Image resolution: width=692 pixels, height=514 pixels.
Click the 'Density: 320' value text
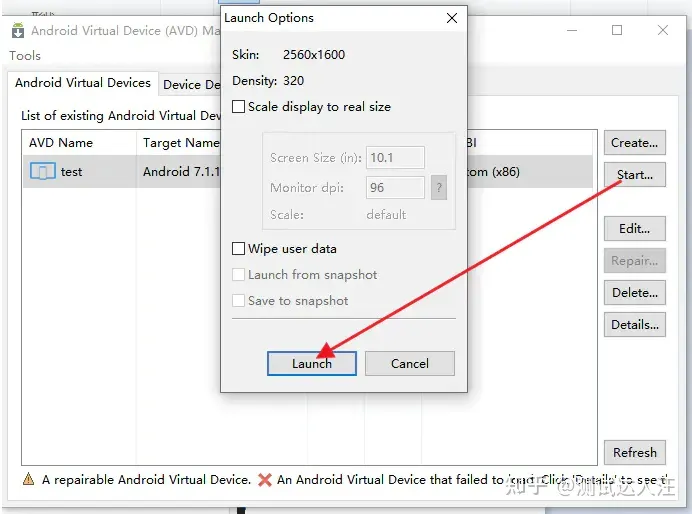[x=293, y=81]
